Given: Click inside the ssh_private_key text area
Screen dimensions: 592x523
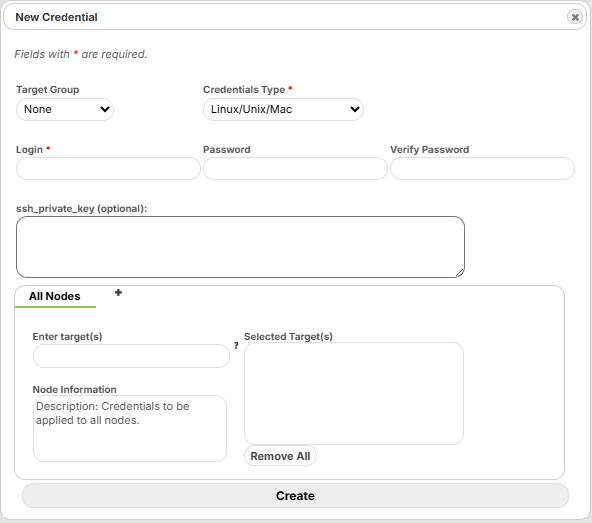Looking at the screenshot, I should 240,247.
